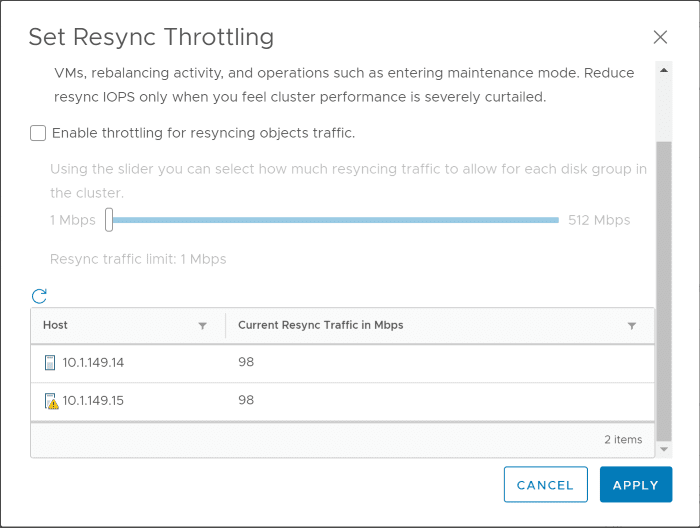Click the 2 items count footer
700x528 pixels.
click(623, 440)
